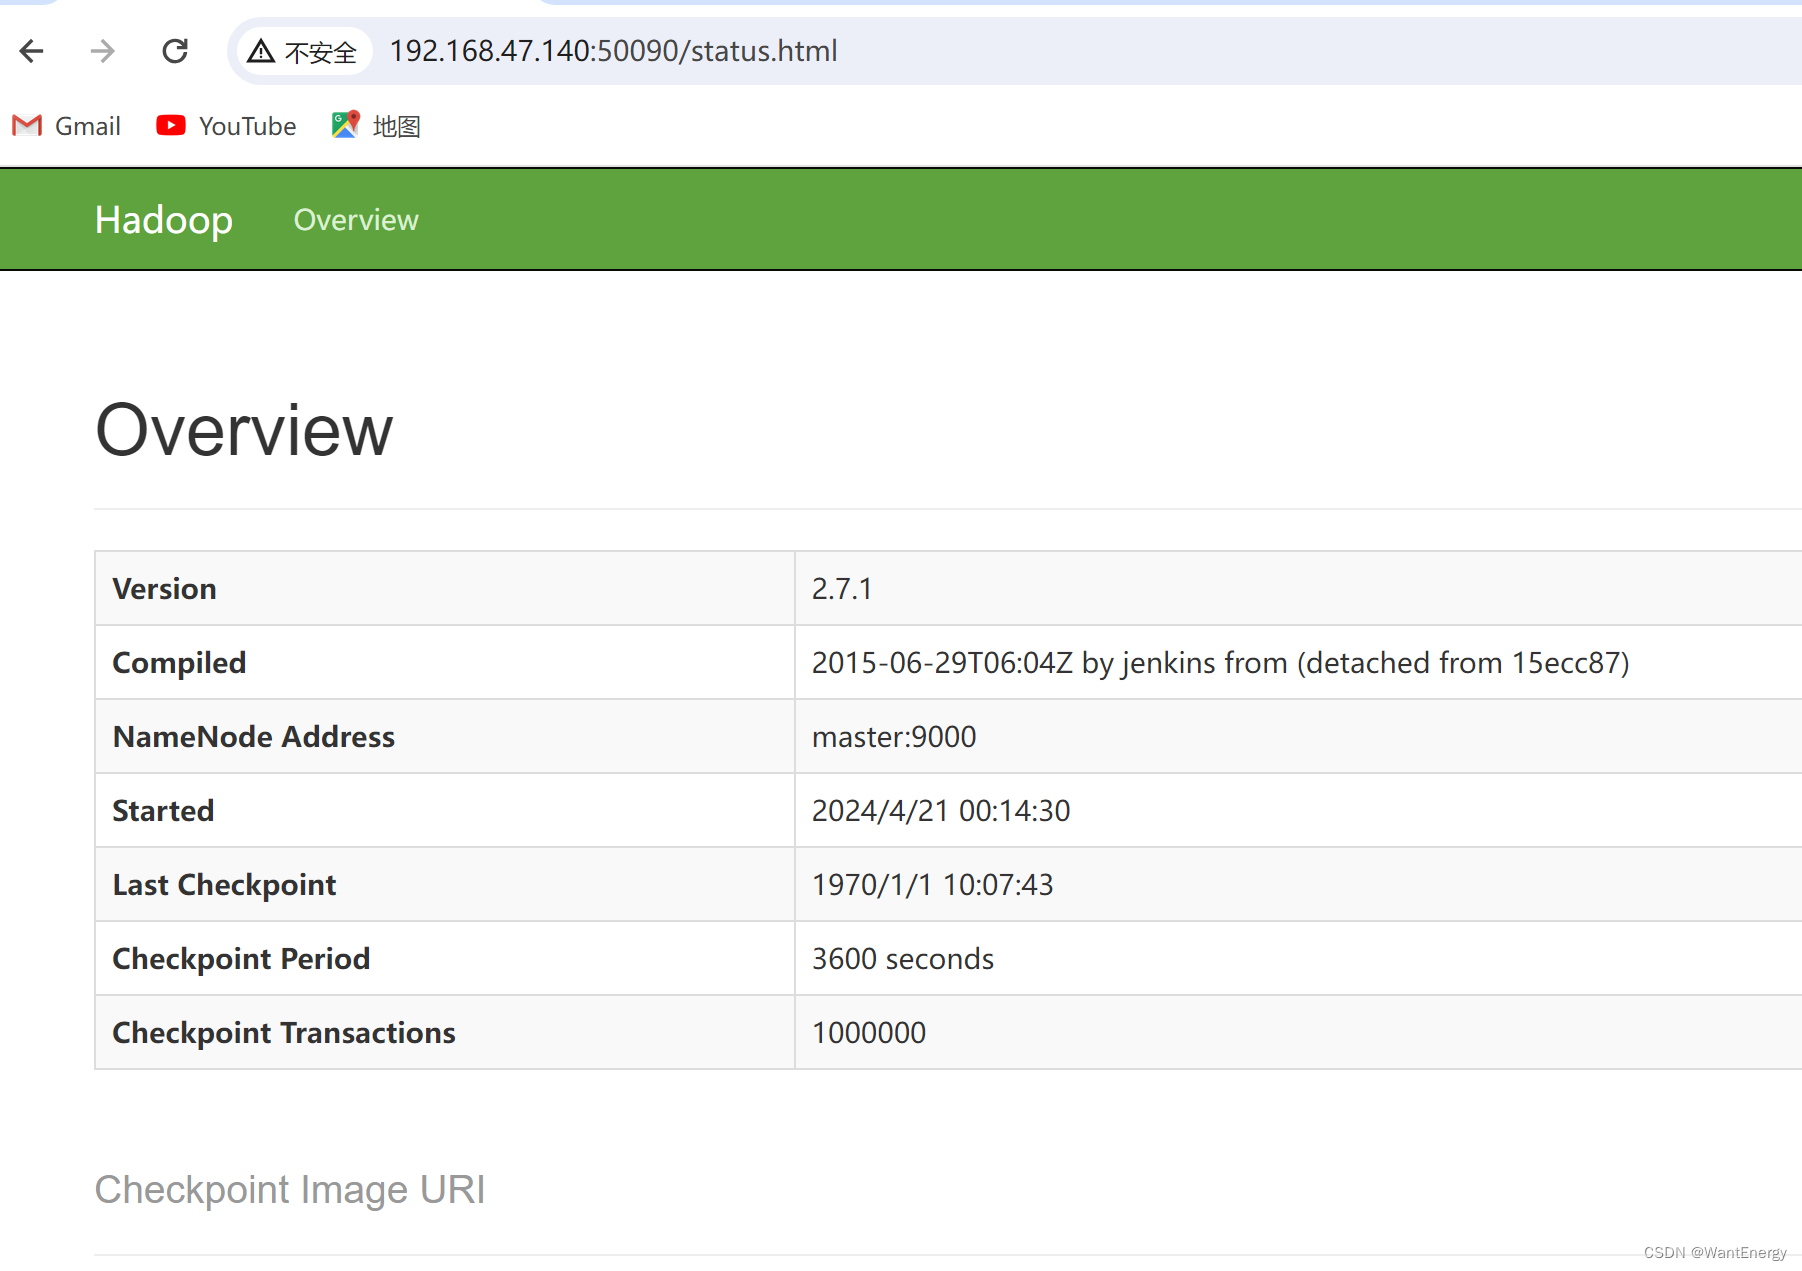Select the 2024/4/21 00:14:30 start time
Image resolution: width=1802 pixels, height=1271 pixels.
941,811
